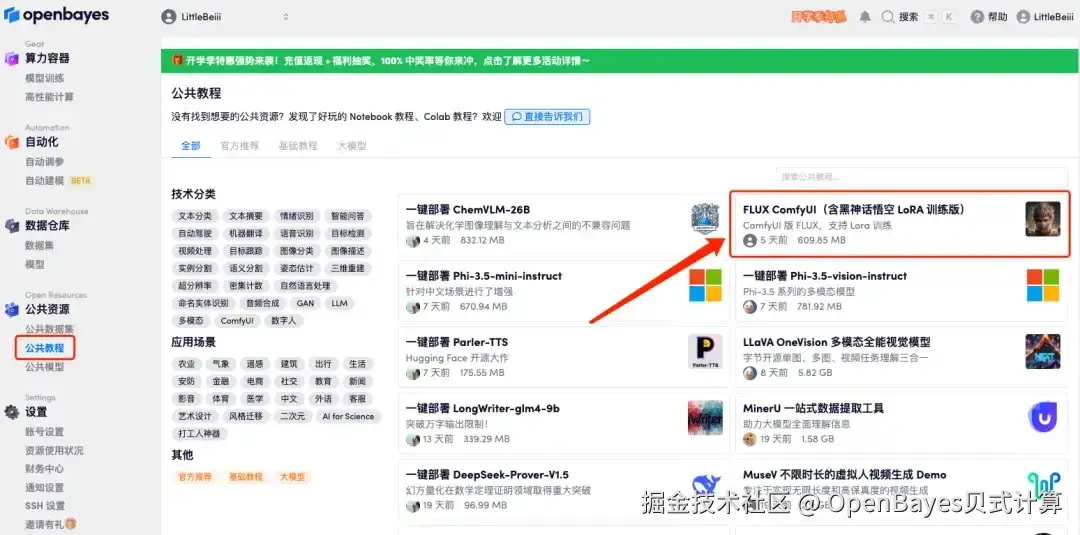Open 数据集 in the sidebar
The width and height of the screenshot is (1080, 535).
point(40,245)
